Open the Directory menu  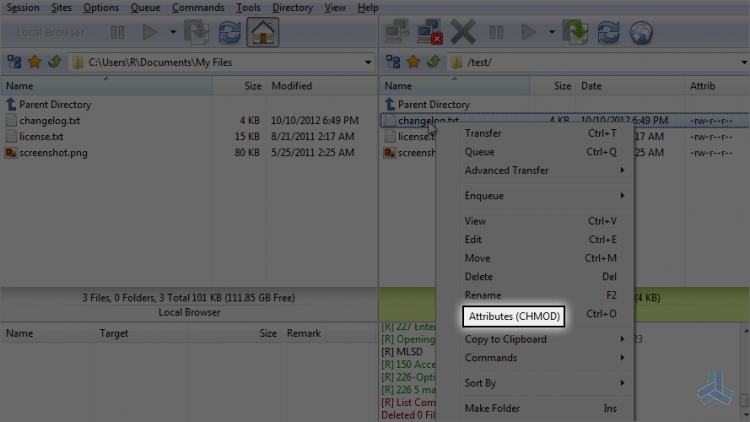[x=292, y=8]
